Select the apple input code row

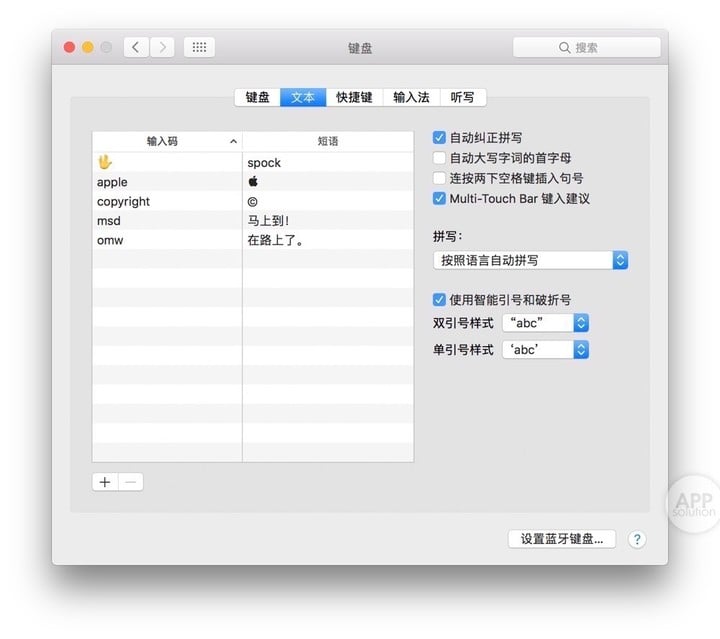click(167, 182)
